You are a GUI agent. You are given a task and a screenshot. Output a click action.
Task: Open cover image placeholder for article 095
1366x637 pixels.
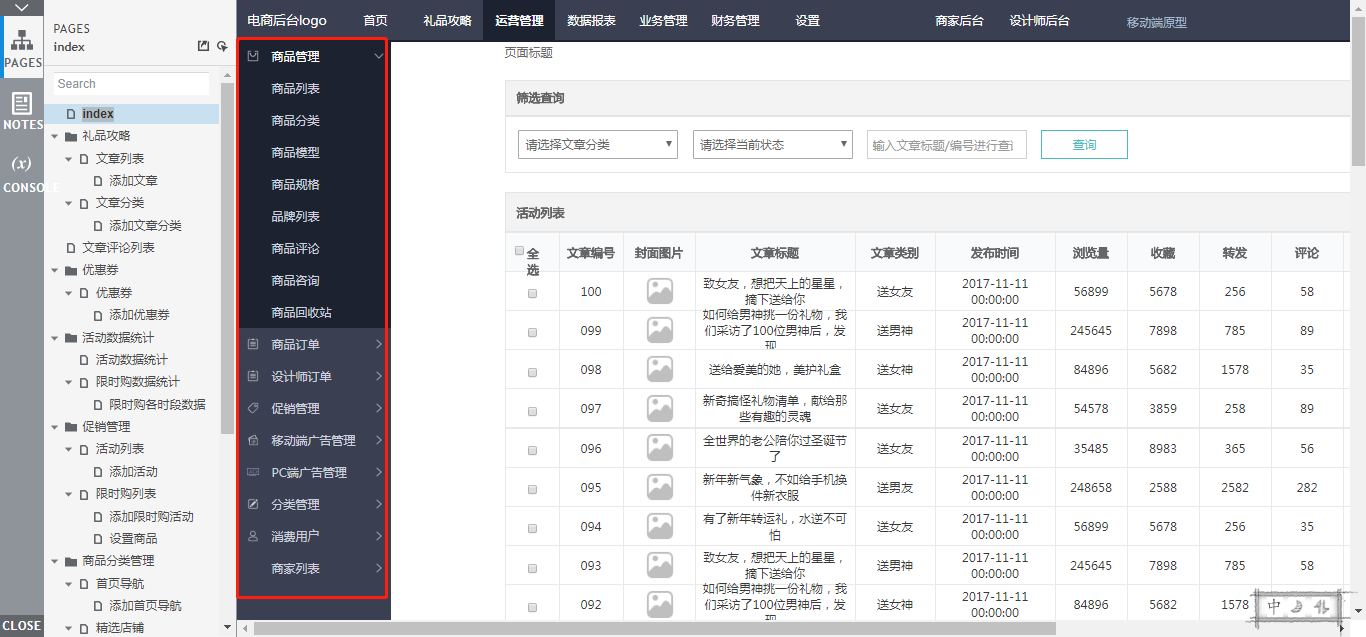pyautogui.click(x=660, y=487)
